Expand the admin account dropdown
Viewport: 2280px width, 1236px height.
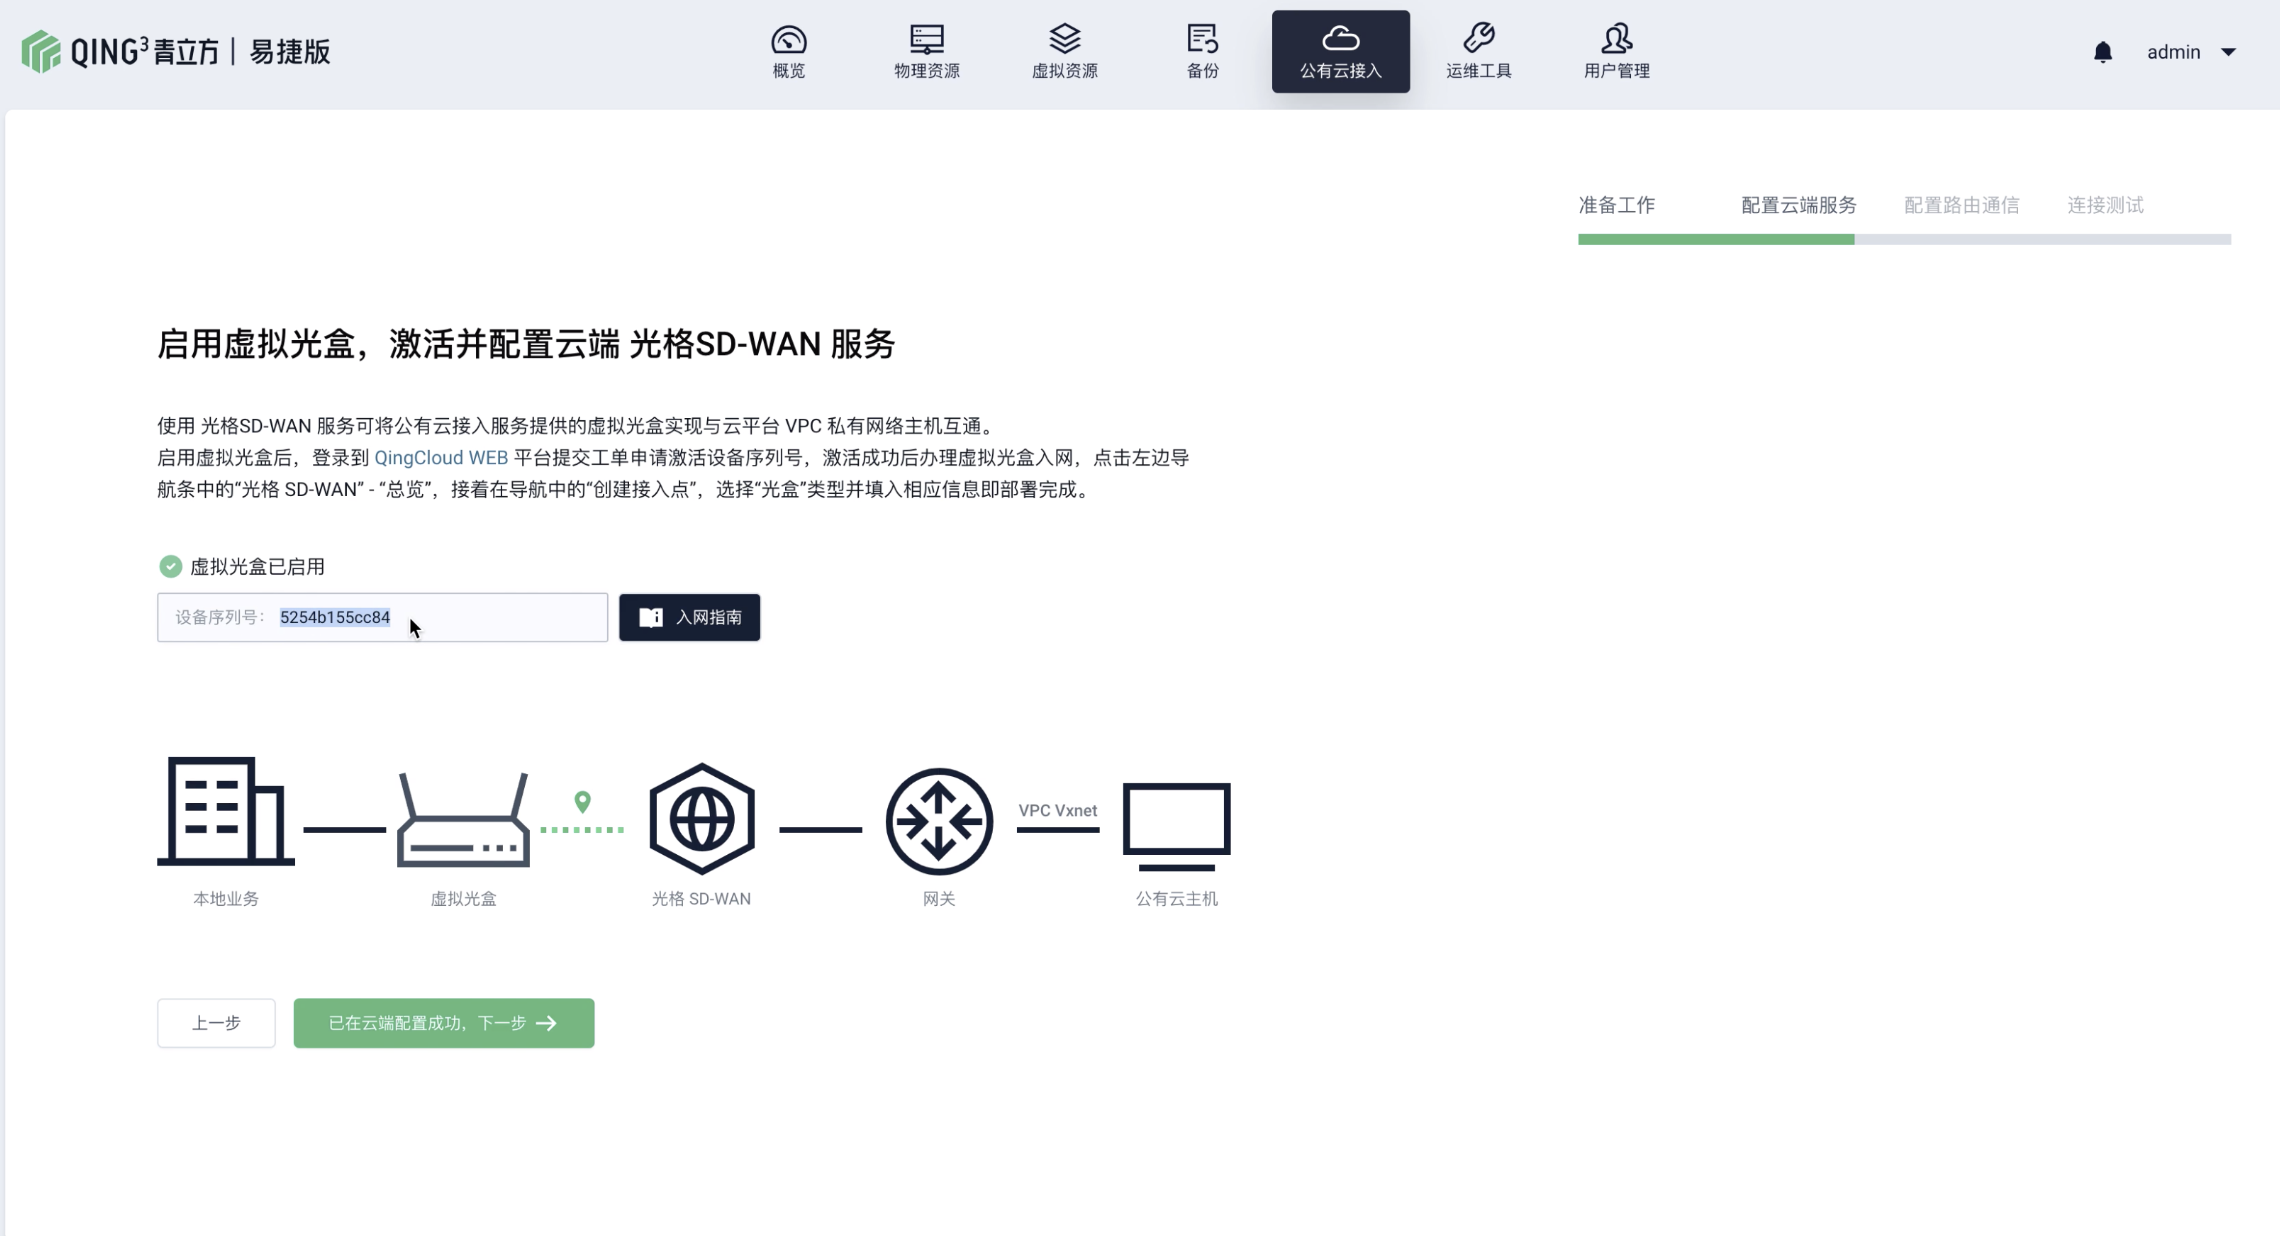point(2190,52)
